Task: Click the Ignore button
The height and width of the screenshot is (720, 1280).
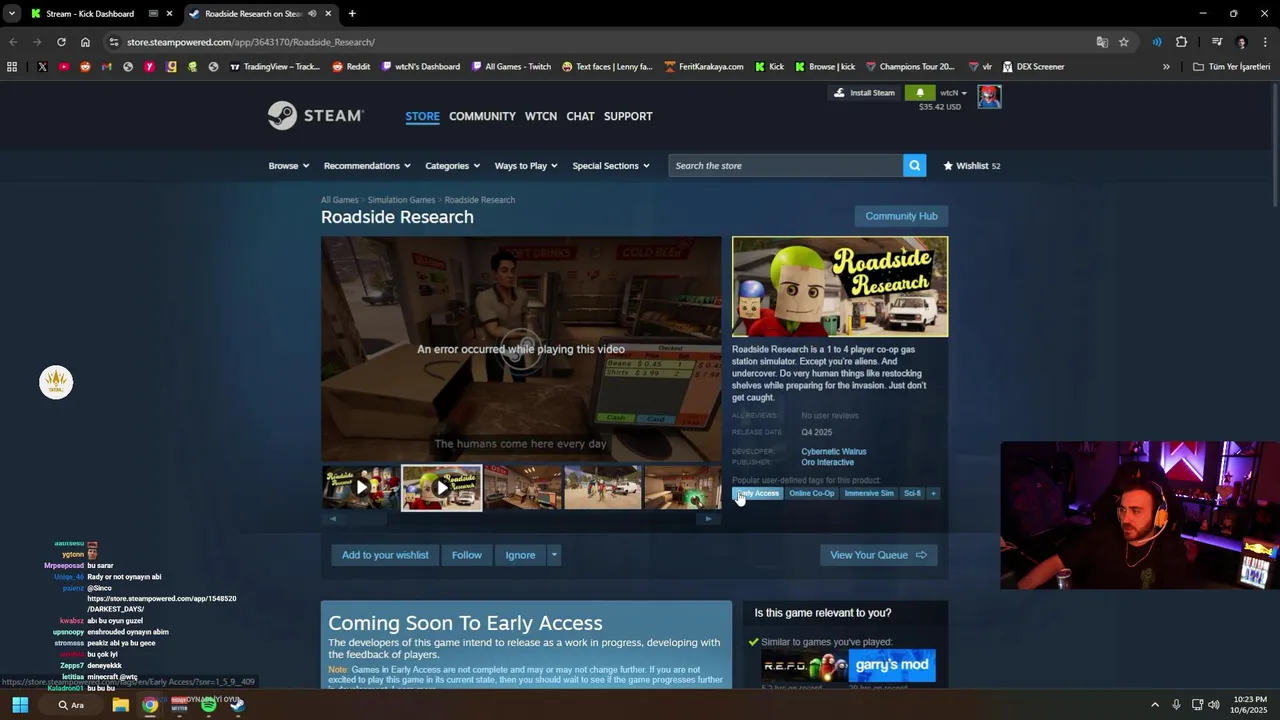Action: pos(520,555)
